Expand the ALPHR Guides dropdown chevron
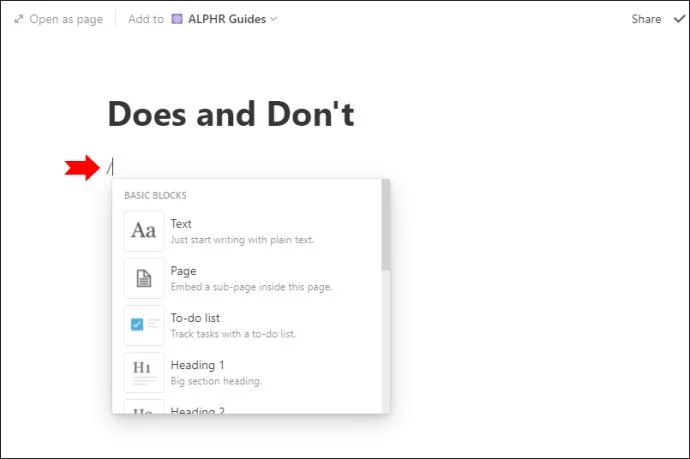The width and height of the screenshot is (690, 459). coord(274,19)
